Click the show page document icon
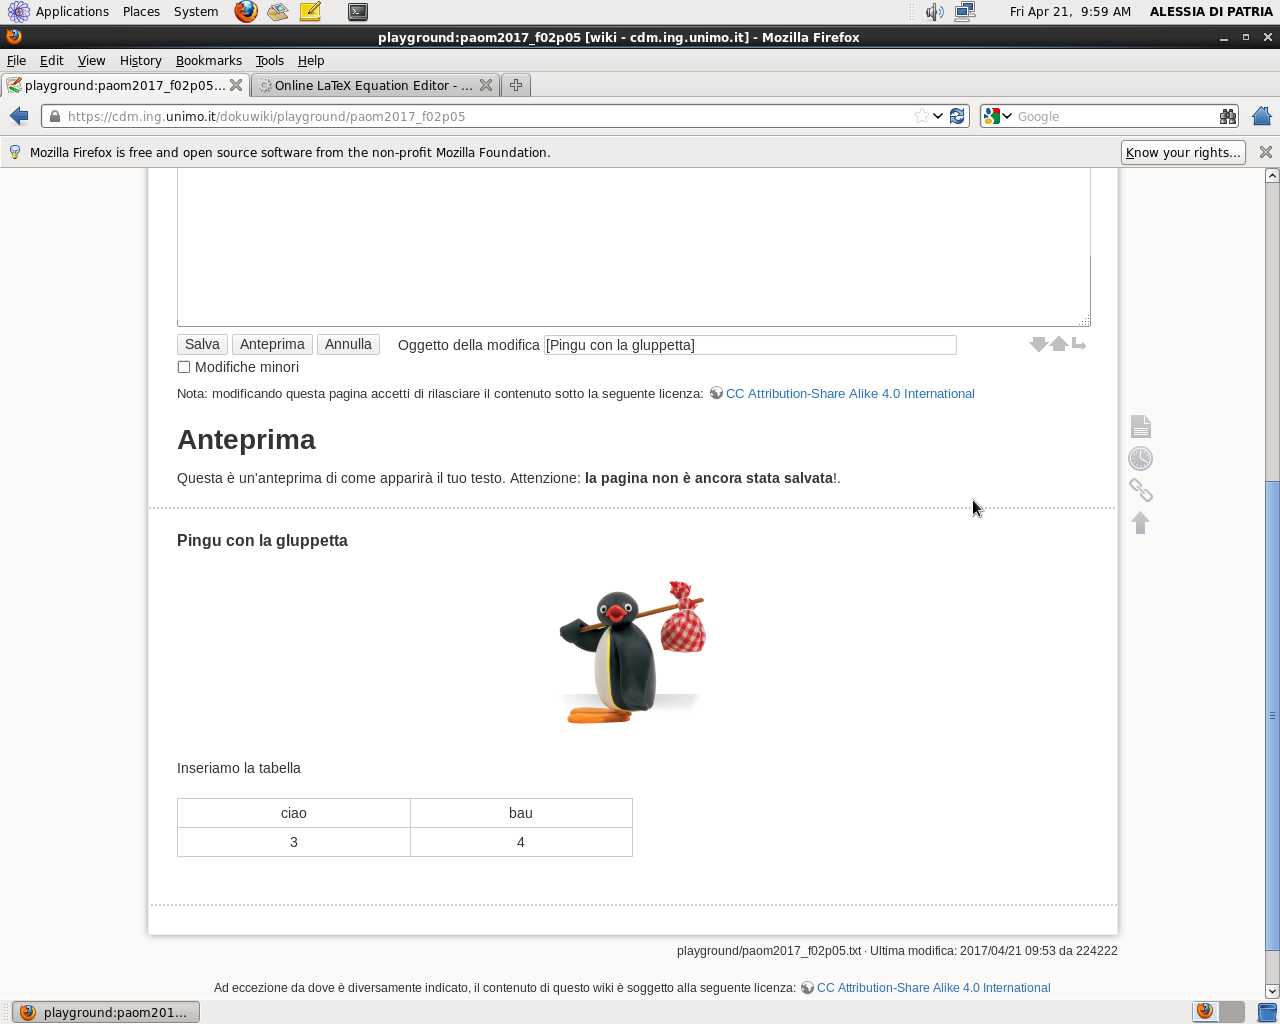Viewport: 1280px width, 1024px height. click(x=1141, y=426)
